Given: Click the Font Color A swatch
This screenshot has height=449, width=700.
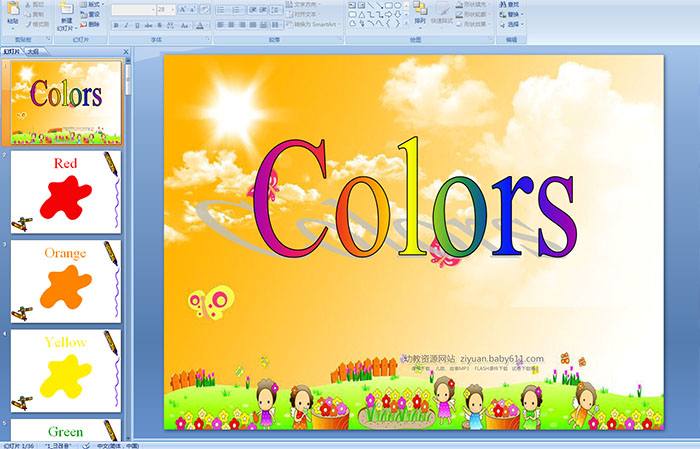Looking at the screenshot, I should tap(200, 25).
